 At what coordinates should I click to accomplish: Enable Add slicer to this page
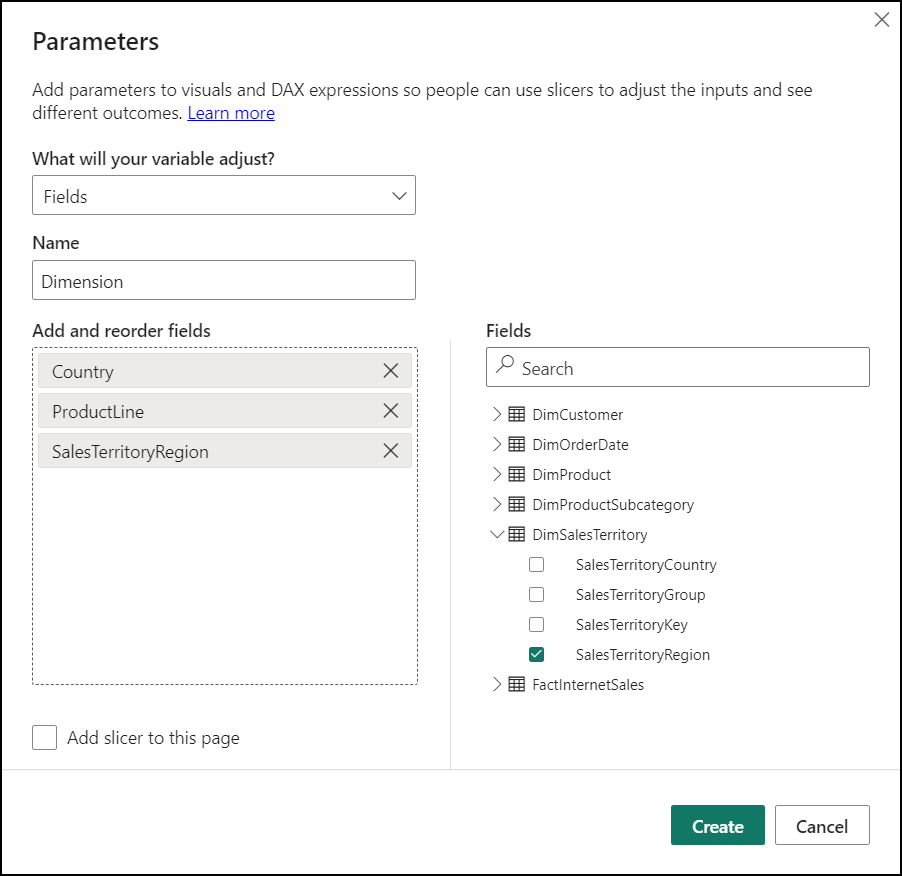coord(44,737)
